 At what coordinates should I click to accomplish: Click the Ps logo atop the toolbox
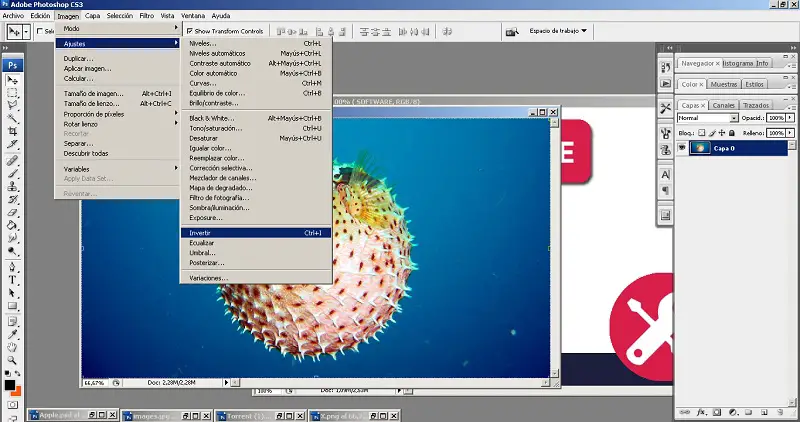pyautogui.click(x=12, y=65)
